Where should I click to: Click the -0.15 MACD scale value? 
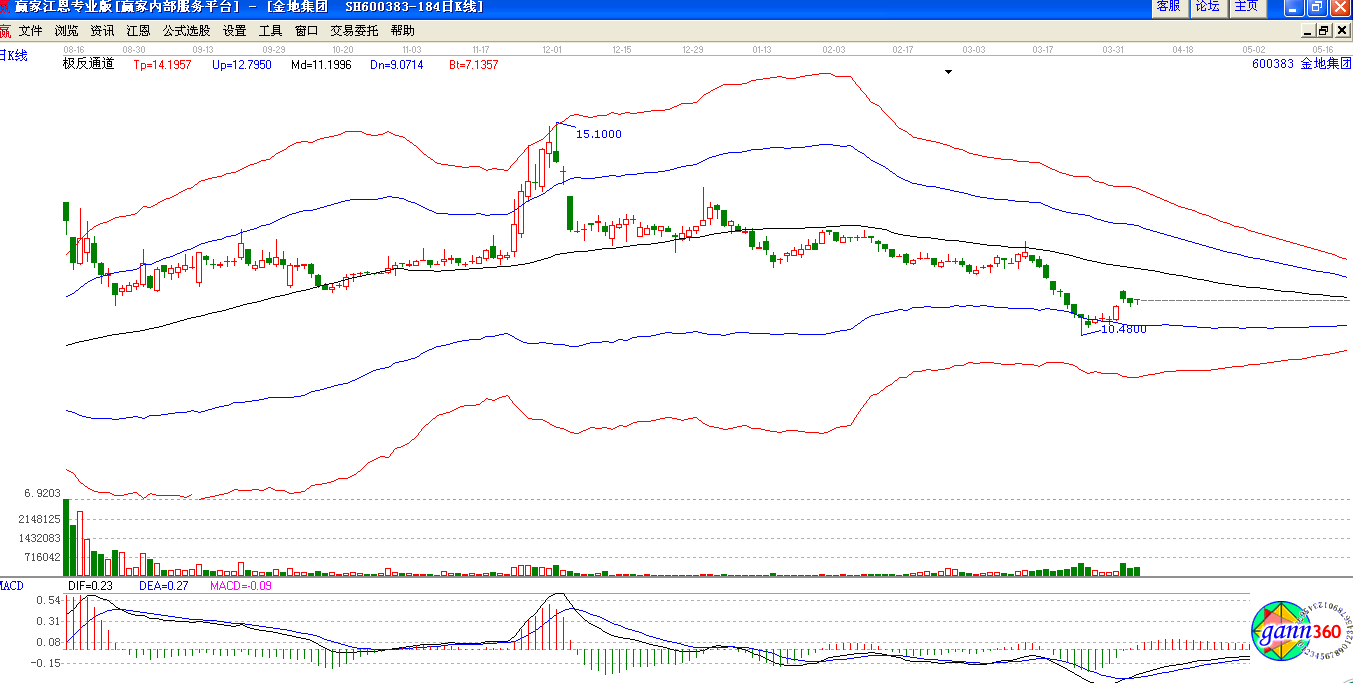[x=46, y=662]
